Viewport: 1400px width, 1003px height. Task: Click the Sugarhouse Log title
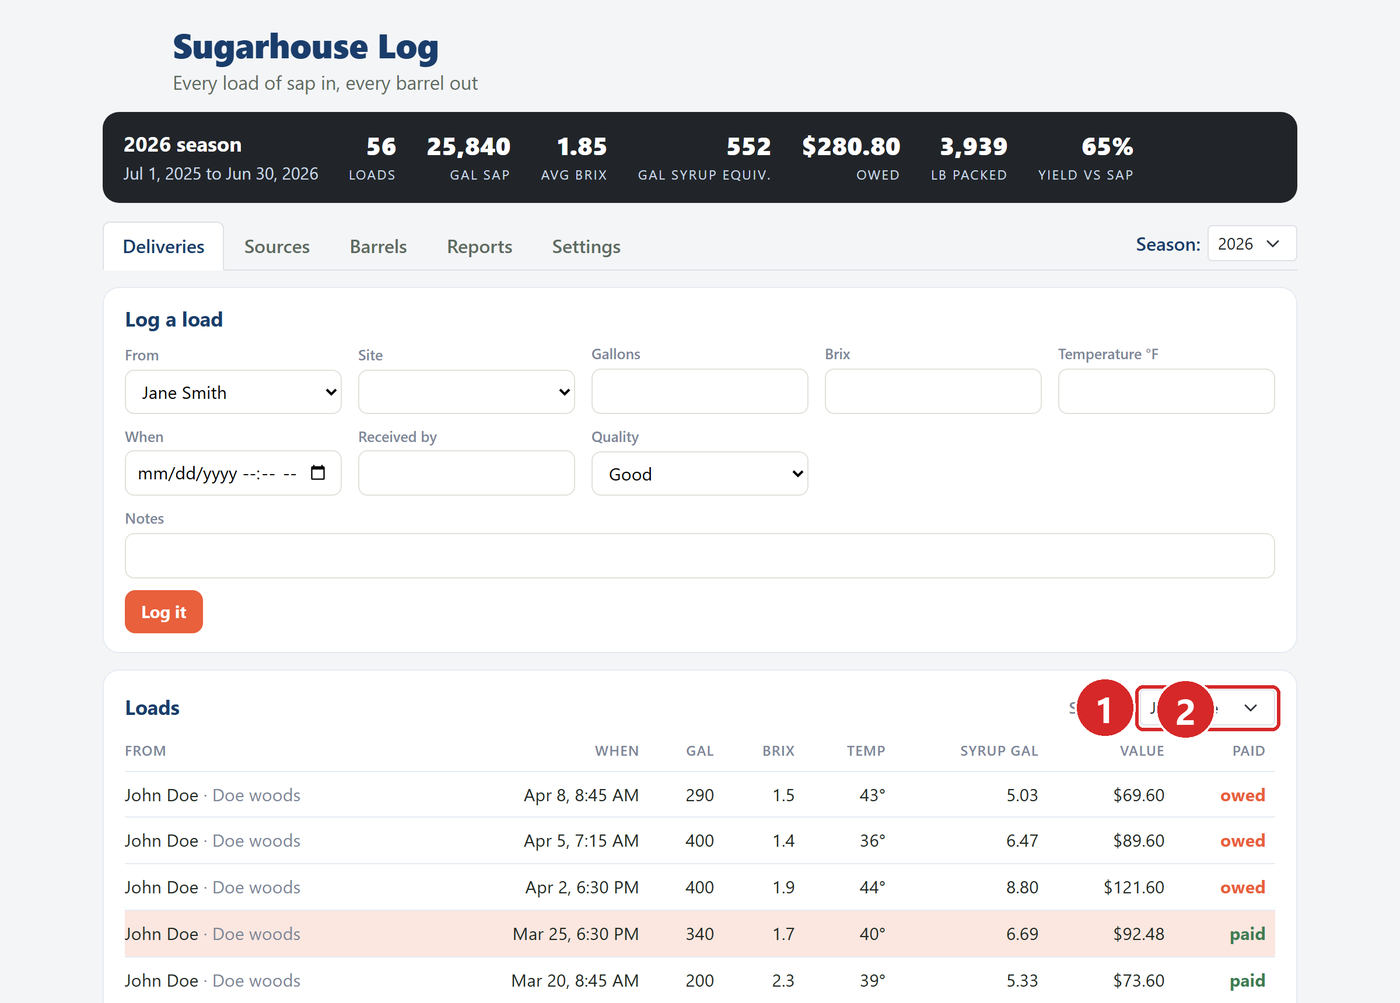pos(306,47)
